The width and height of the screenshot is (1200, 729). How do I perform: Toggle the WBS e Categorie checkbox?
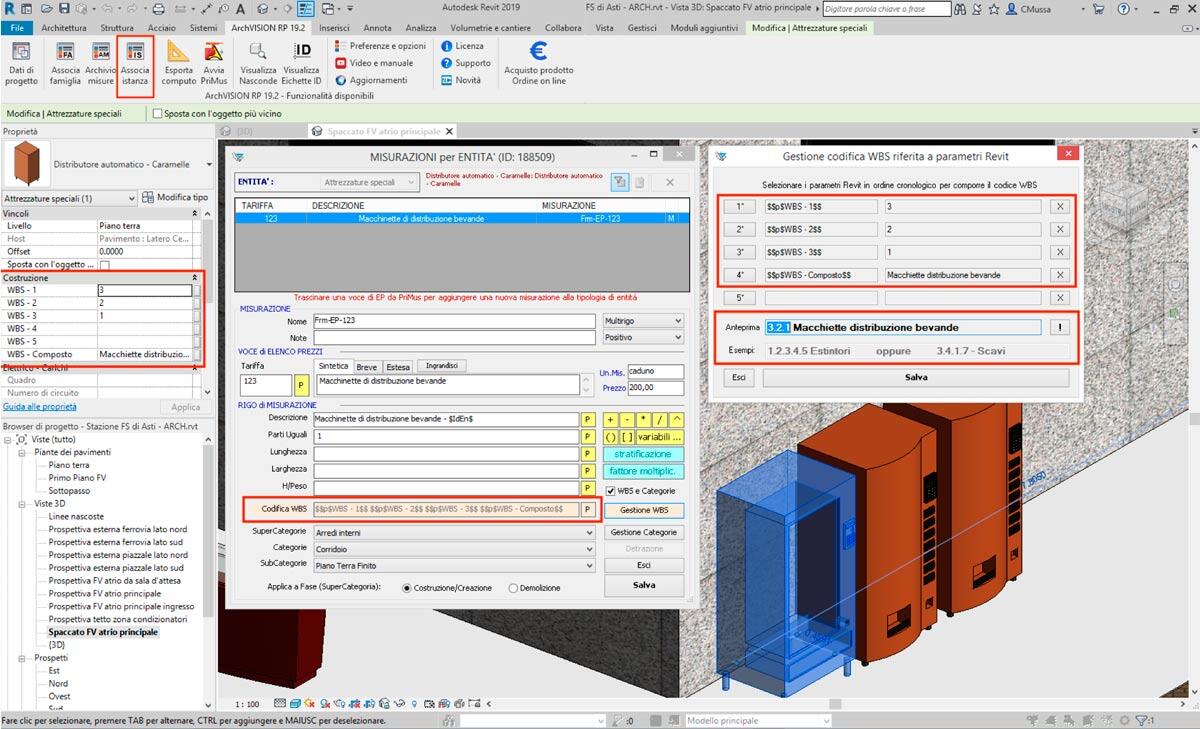[611, 491]
